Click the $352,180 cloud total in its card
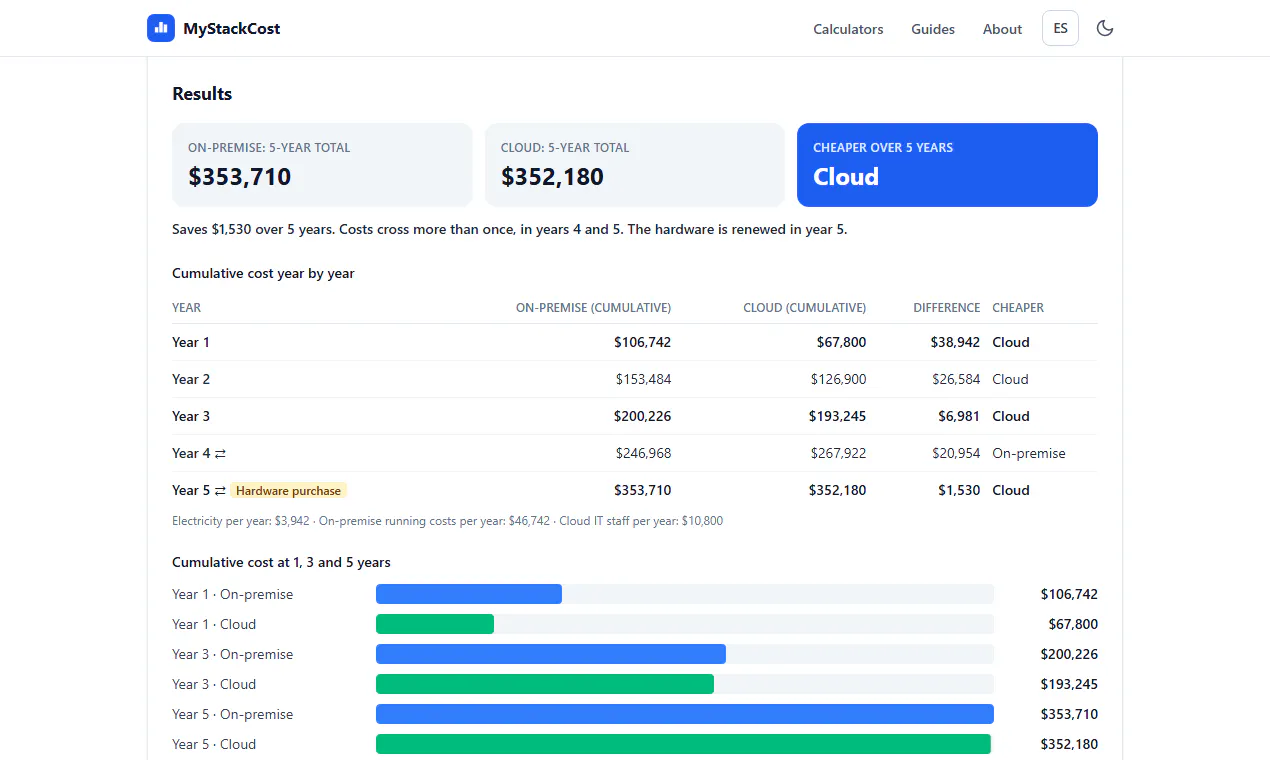The image size is (1270, 760). click(x=552, y=177)
